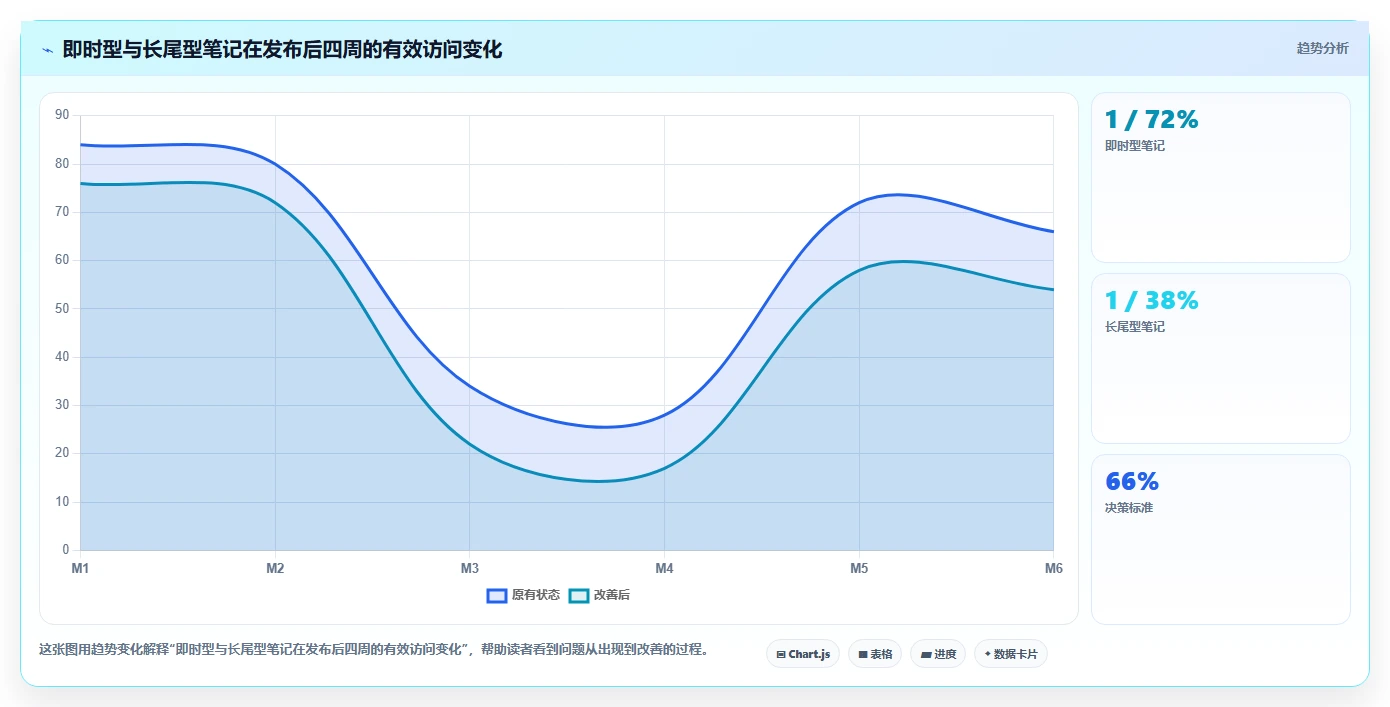1390x707 pixels.
Task: Open the 长尾型笔记 38% card
Action: coord(1221,359)
